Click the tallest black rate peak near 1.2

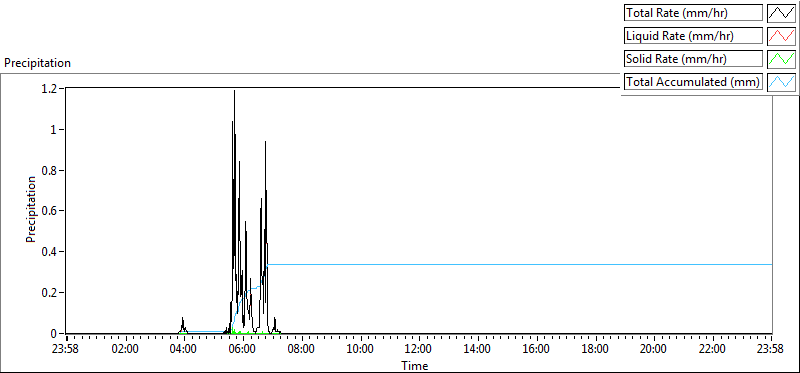234,92
